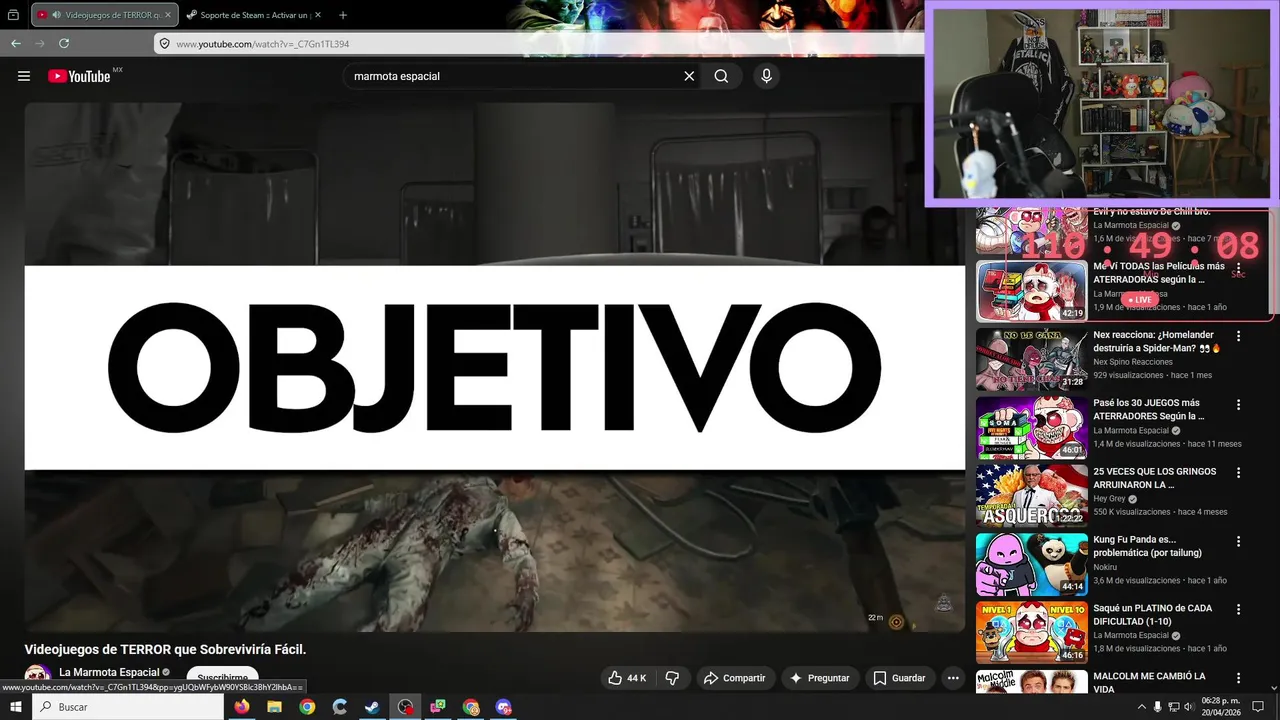Open the browser tab list button
The height and width of the screenshot is (720, 1280).
tap(13, 15)
